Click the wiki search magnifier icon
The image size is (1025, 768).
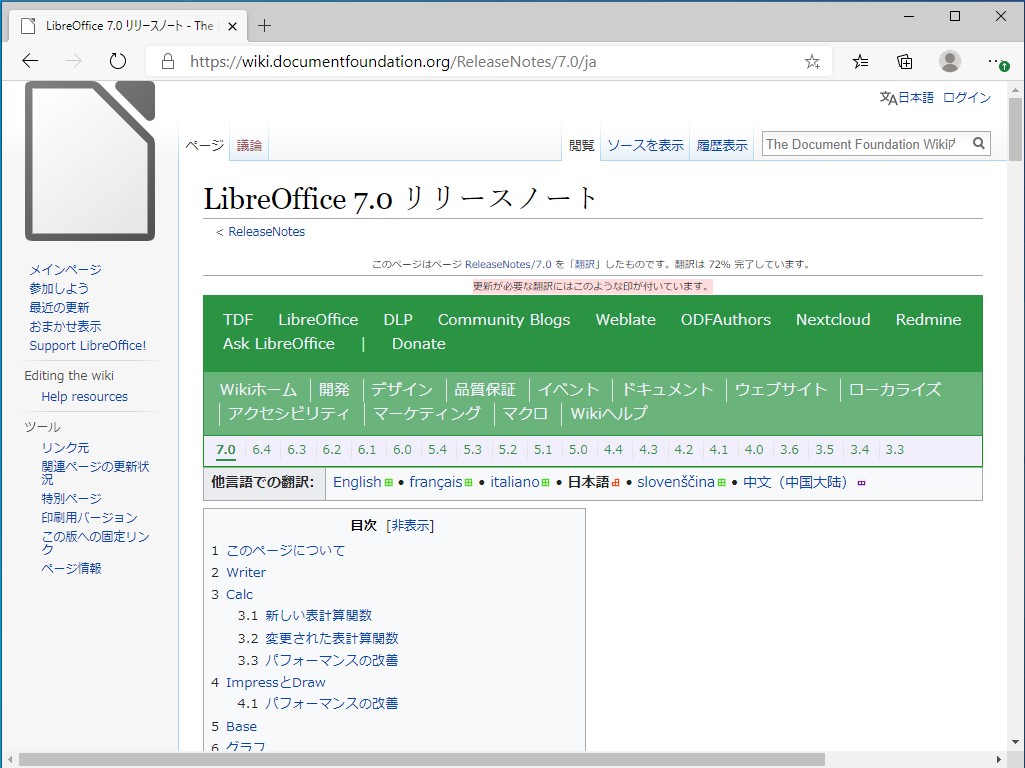tap(978, 143)
